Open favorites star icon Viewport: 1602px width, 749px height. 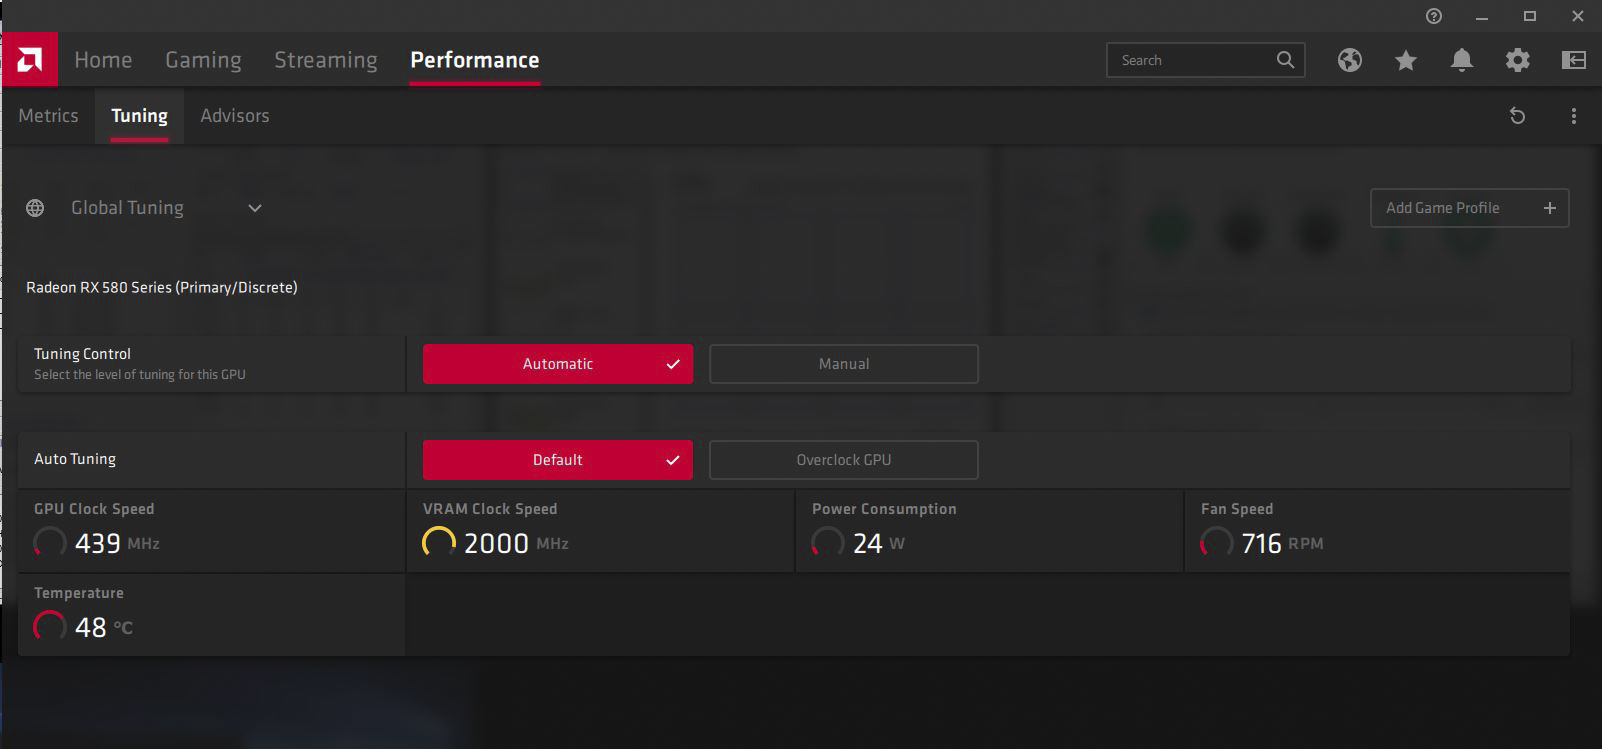(1406, 61)
